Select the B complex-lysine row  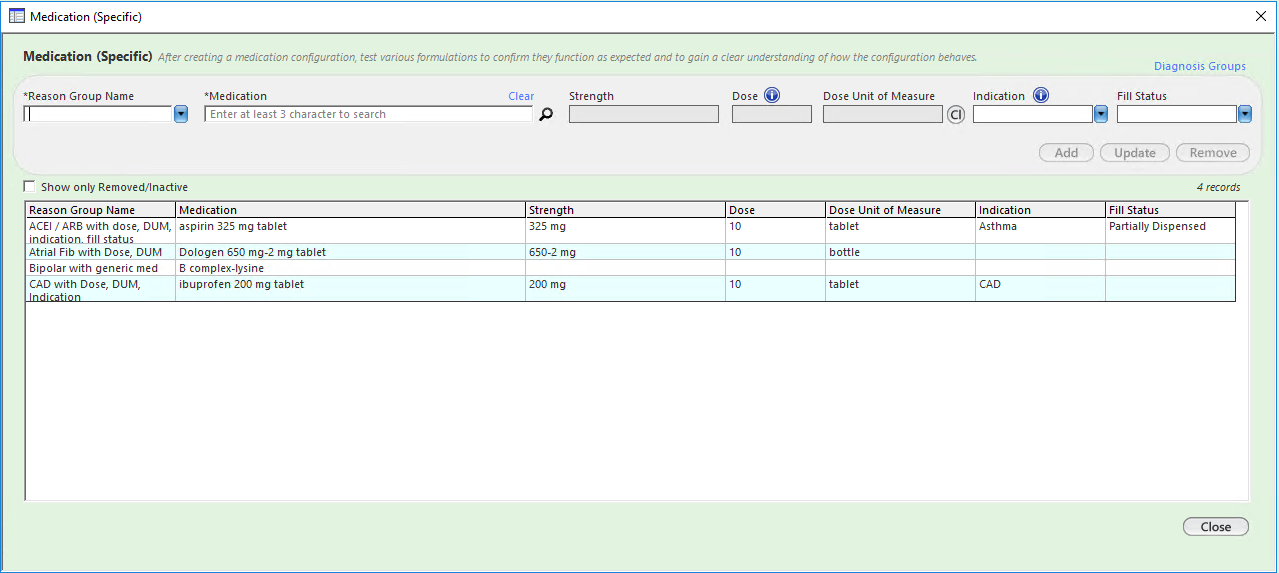click(x=630, y=268)
